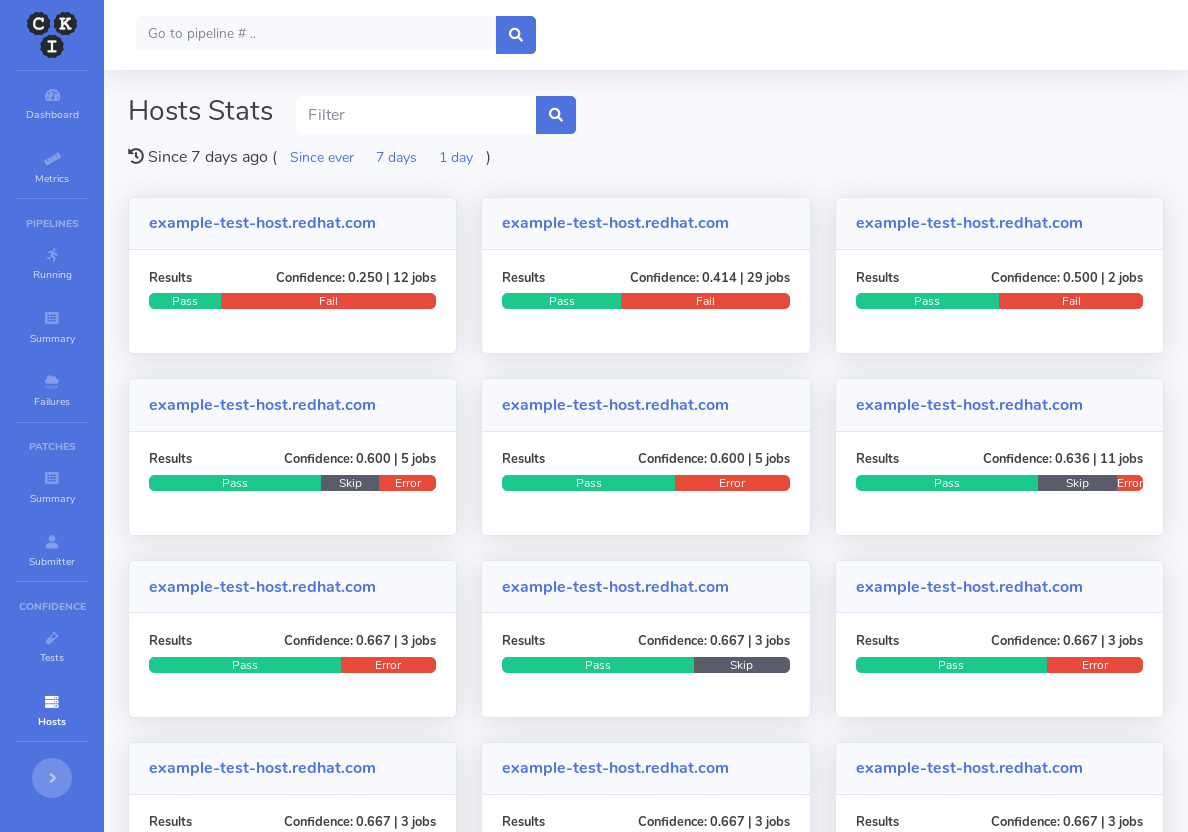
Task: Click the PATCHES section header in the sidebar
Action: pos(52,446)
